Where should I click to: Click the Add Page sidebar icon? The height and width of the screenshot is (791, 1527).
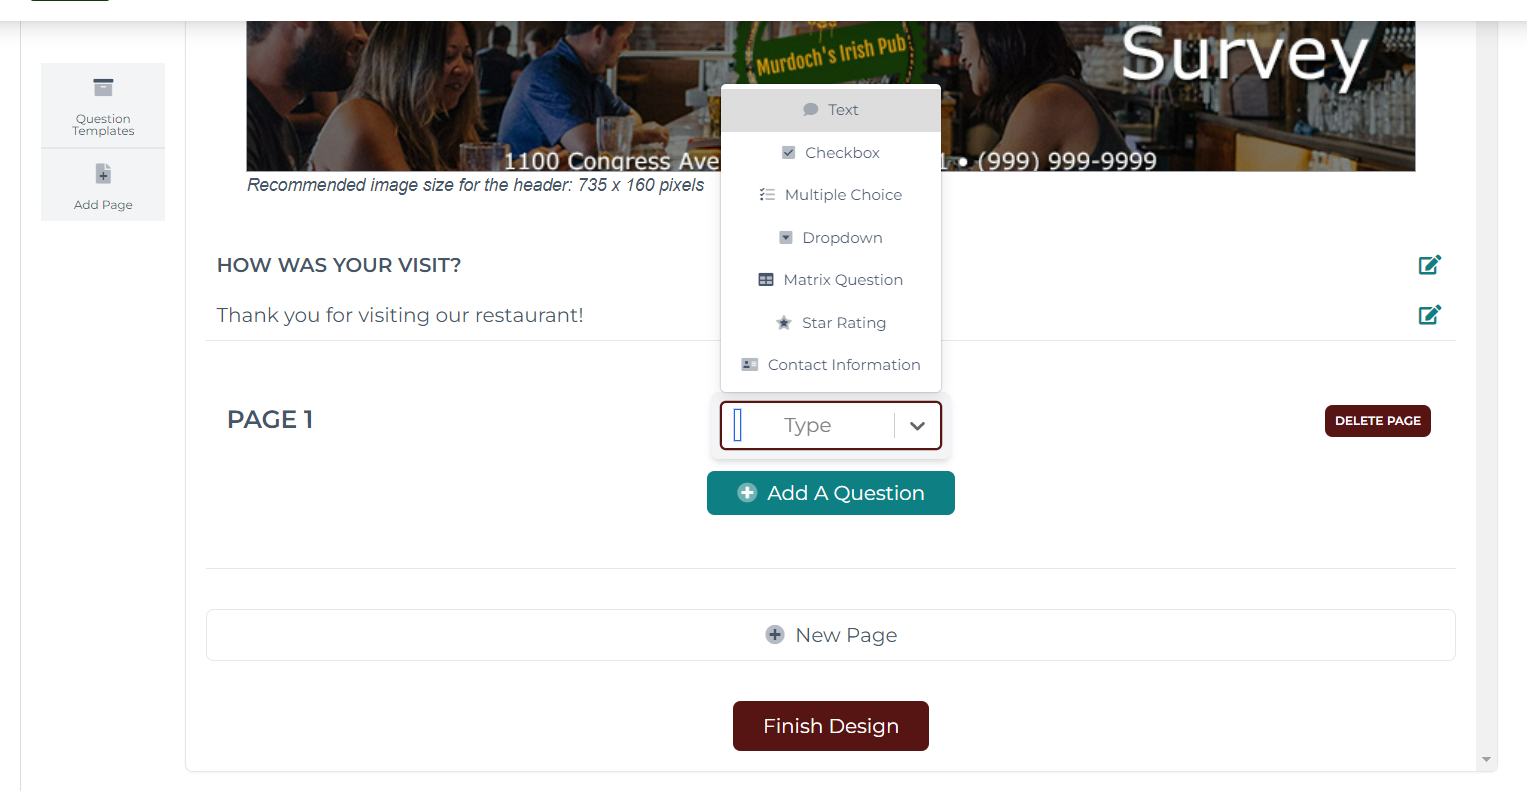coord(103,174)
